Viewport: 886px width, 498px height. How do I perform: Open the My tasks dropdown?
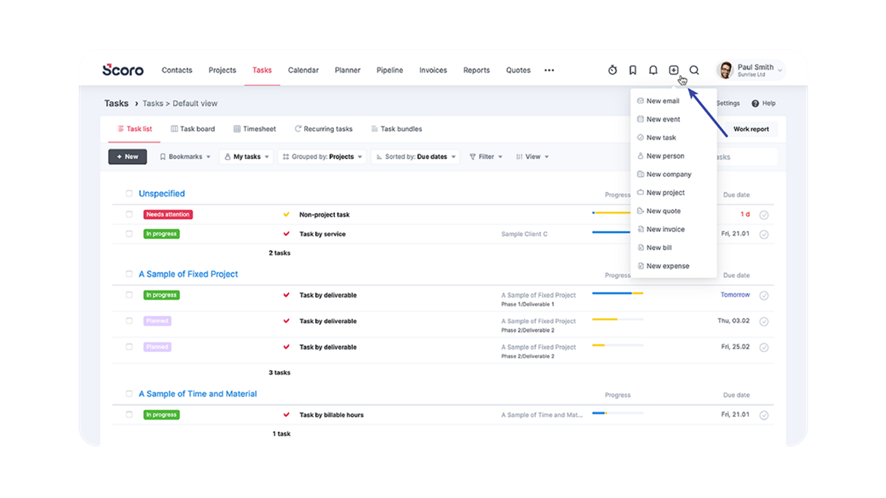(x=247, y=157)
